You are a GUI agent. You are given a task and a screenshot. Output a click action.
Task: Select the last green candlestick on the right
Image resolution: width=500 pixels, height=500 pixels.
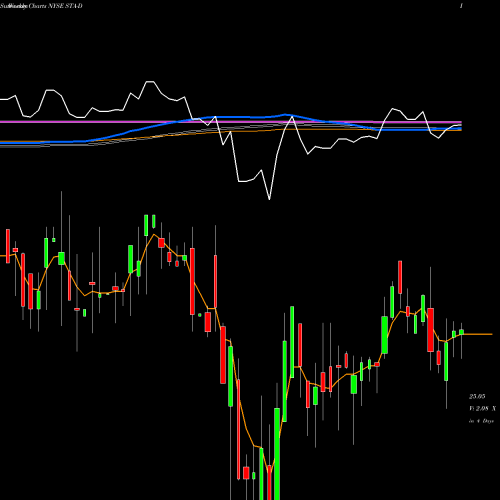(x=461, y=332)
